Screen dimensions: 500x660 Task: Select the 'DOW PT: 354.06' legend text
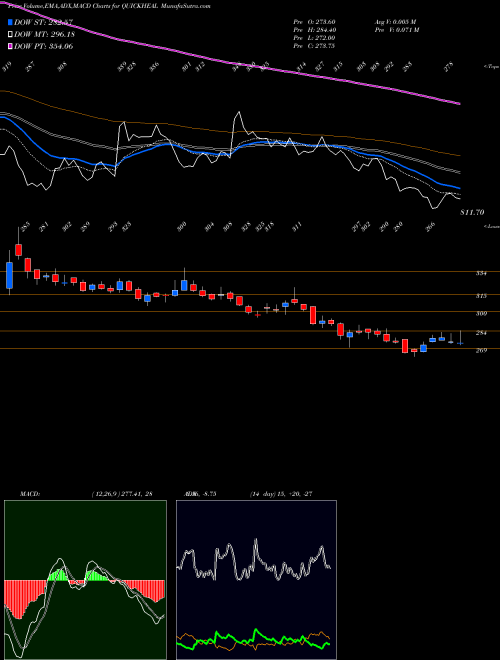tap(43, 46)
